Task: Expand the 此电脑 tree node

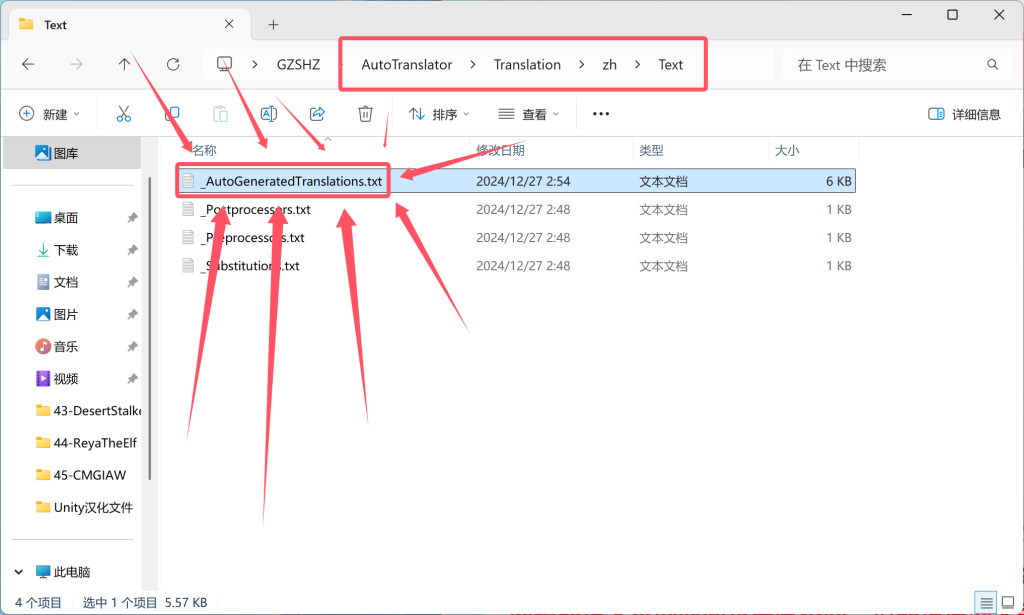Action: 18,572
